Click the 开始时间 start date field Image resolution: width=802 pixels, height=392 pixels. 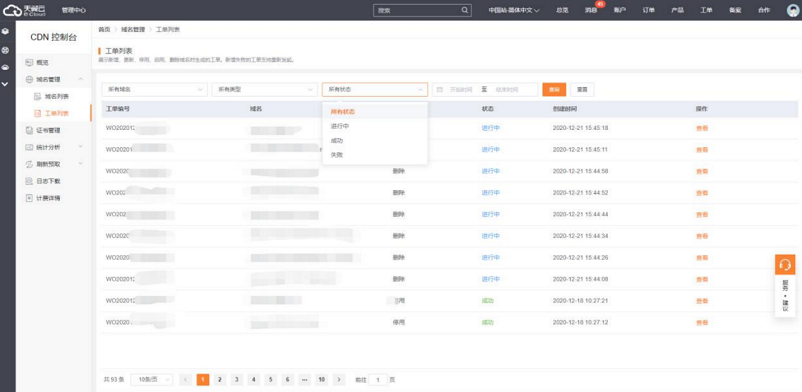[461, 90]
